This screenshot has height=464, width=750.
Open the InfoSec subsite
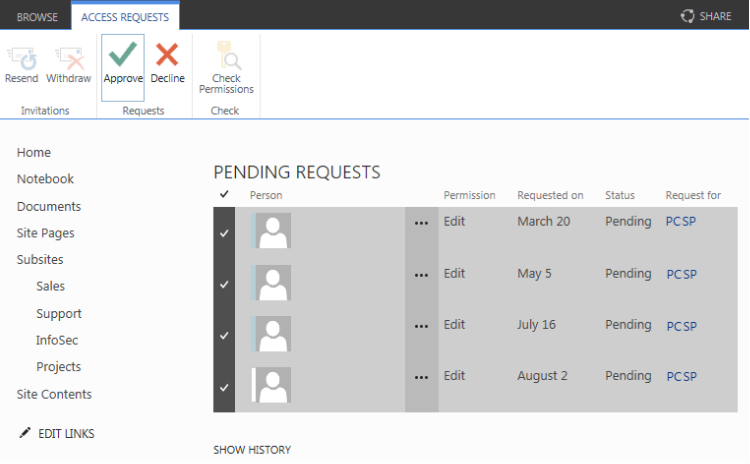57,340
